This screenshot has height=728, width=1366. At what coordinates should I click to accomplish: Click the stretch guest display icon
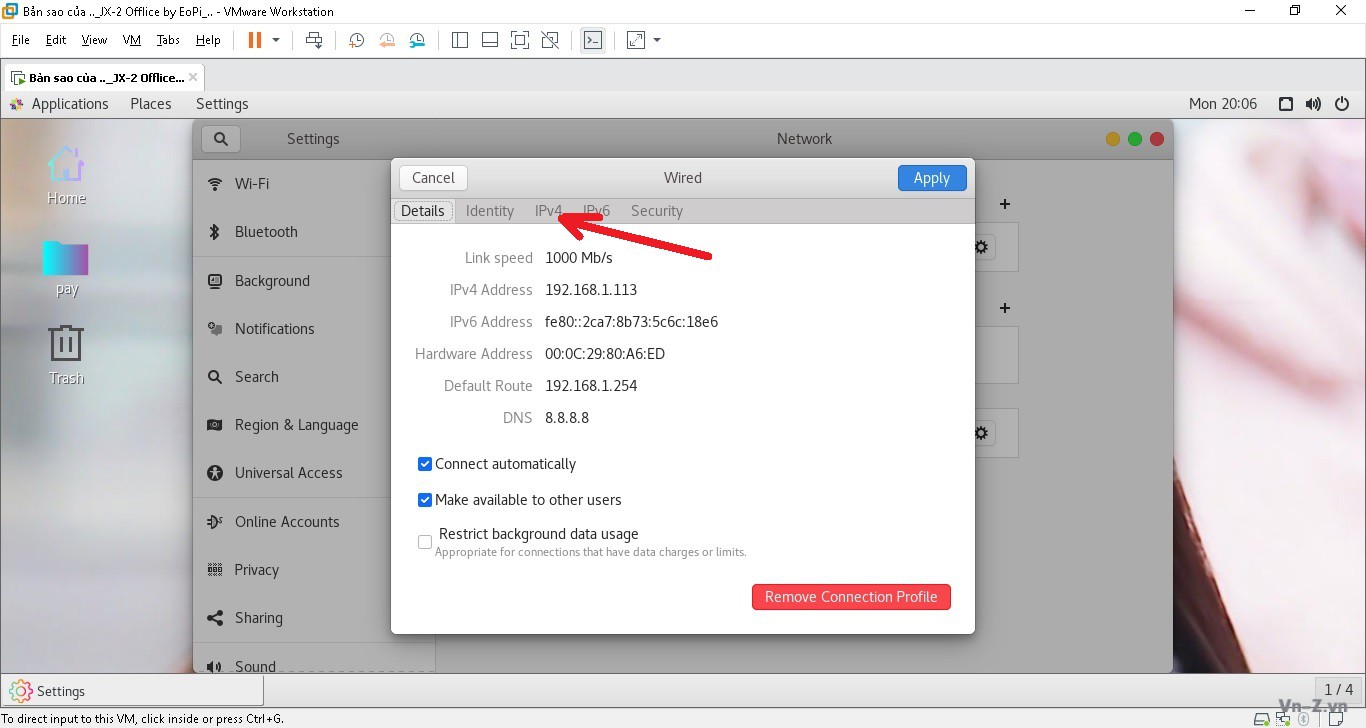636,40
